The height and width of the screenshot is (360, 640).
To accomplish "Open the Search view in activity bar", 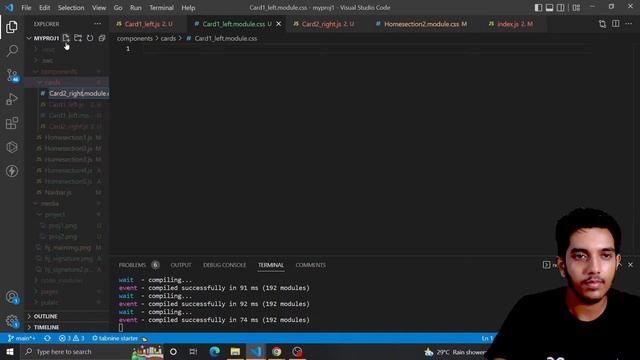I will [12, 51].
